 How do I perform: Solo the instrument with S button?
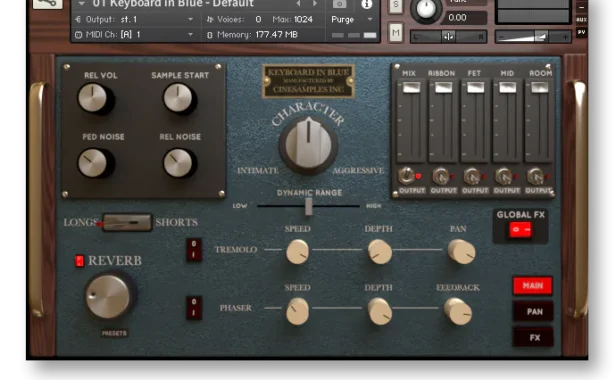pyautogui.click(x=396, y=5)
